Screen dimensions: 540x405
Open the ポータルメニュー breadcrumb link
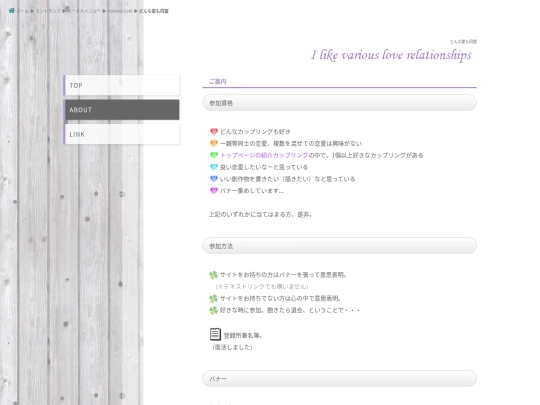tap(84, 11)
